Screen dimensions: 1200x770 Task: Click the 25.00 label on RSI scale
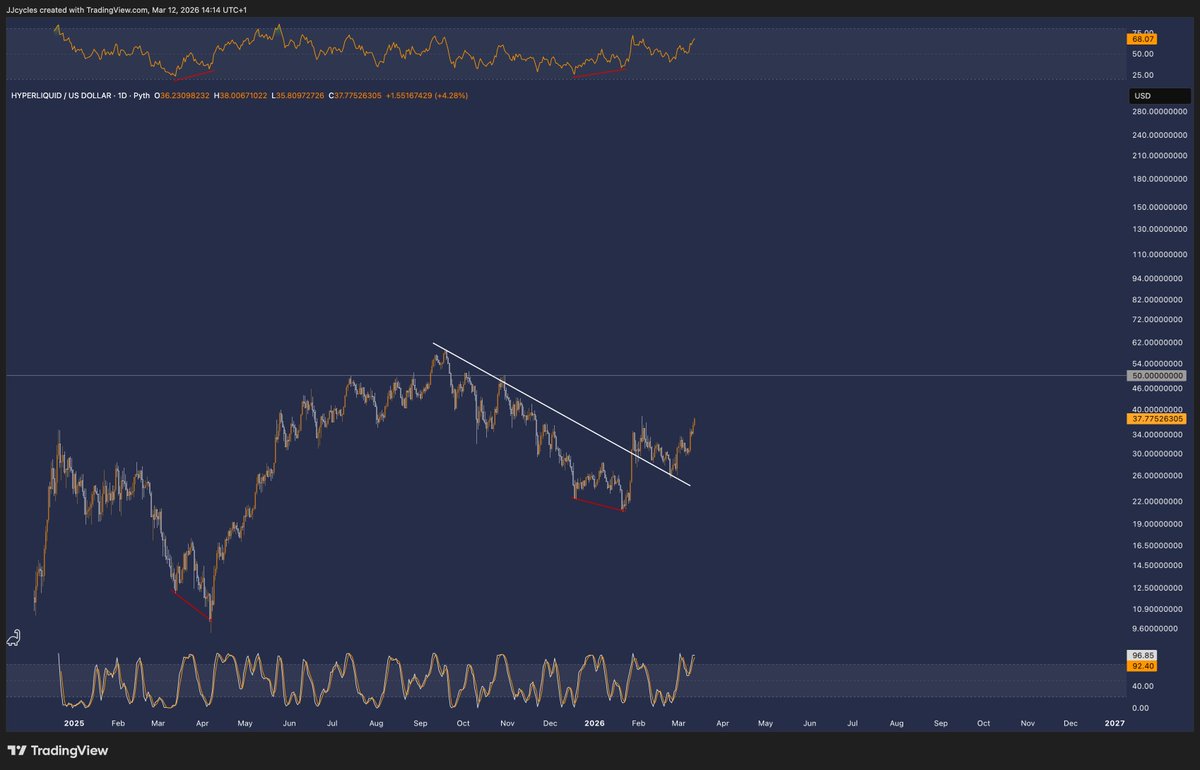pyautogui.click(x=1143, y=75)
